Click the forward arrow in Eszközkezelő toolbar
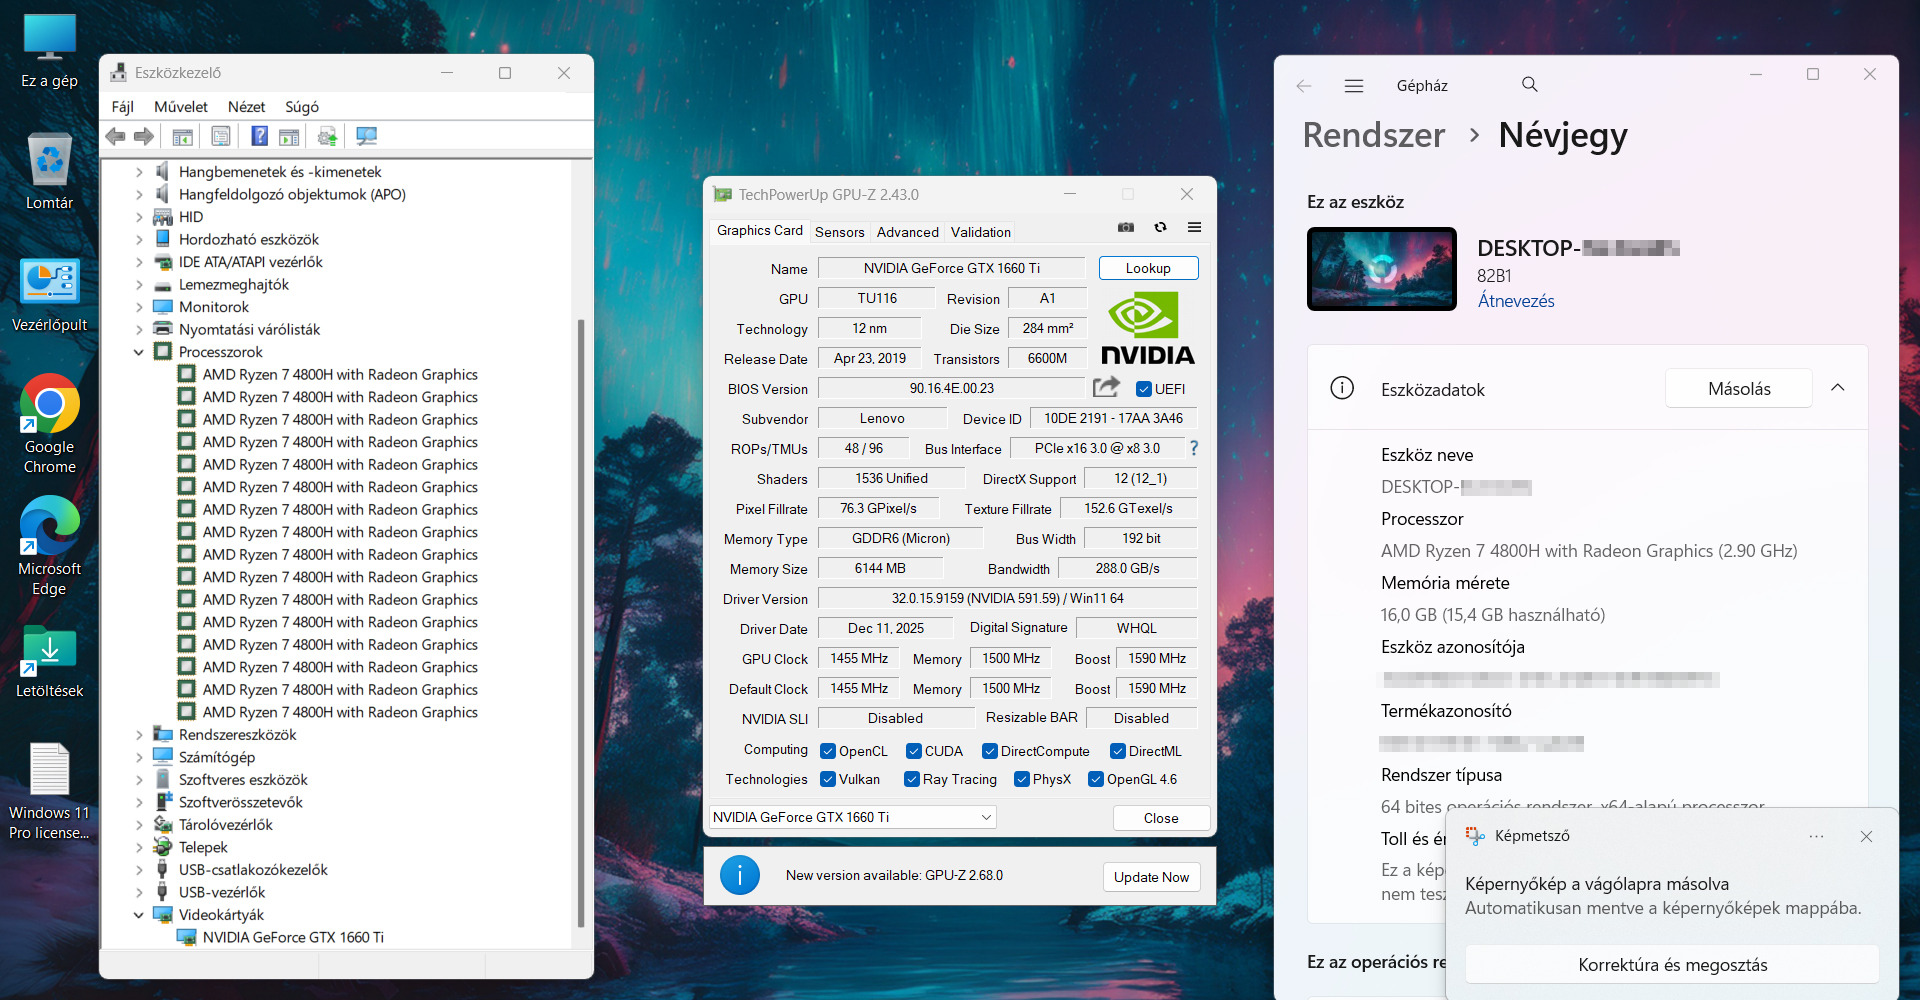The width and height of the screenshot is (1920, 1000). [144, 136]
